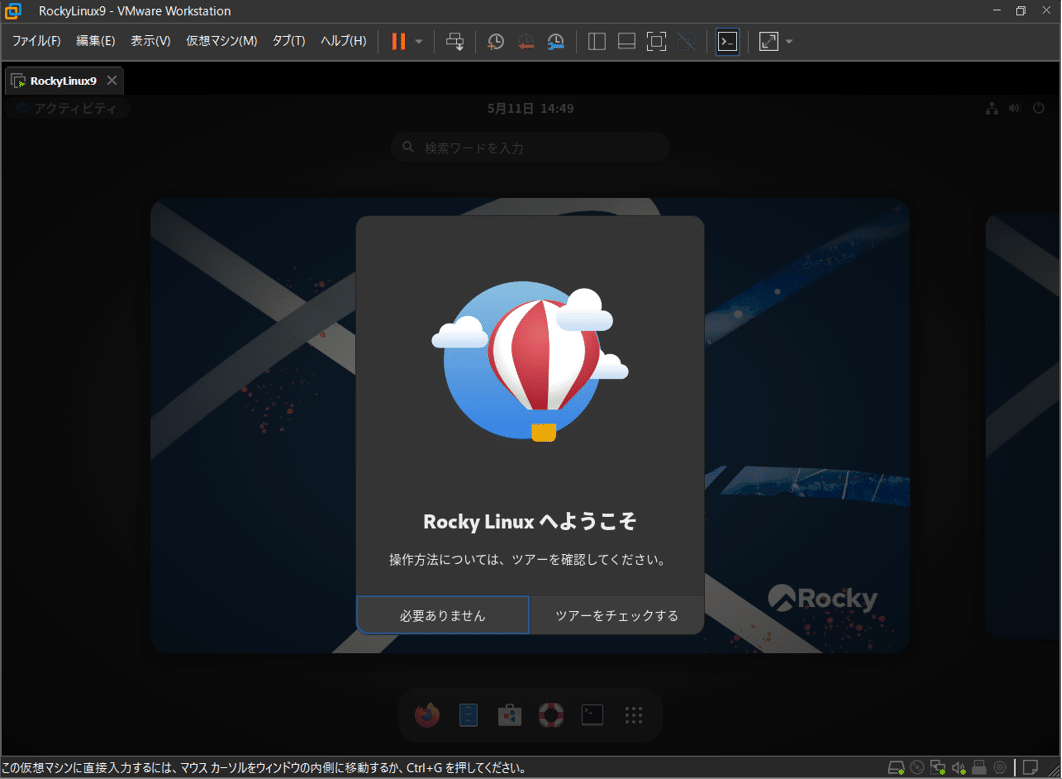This screenshot has height=779, width=1062.
Task: Launch Terminal from the dock
Action: tap(593, 715)
